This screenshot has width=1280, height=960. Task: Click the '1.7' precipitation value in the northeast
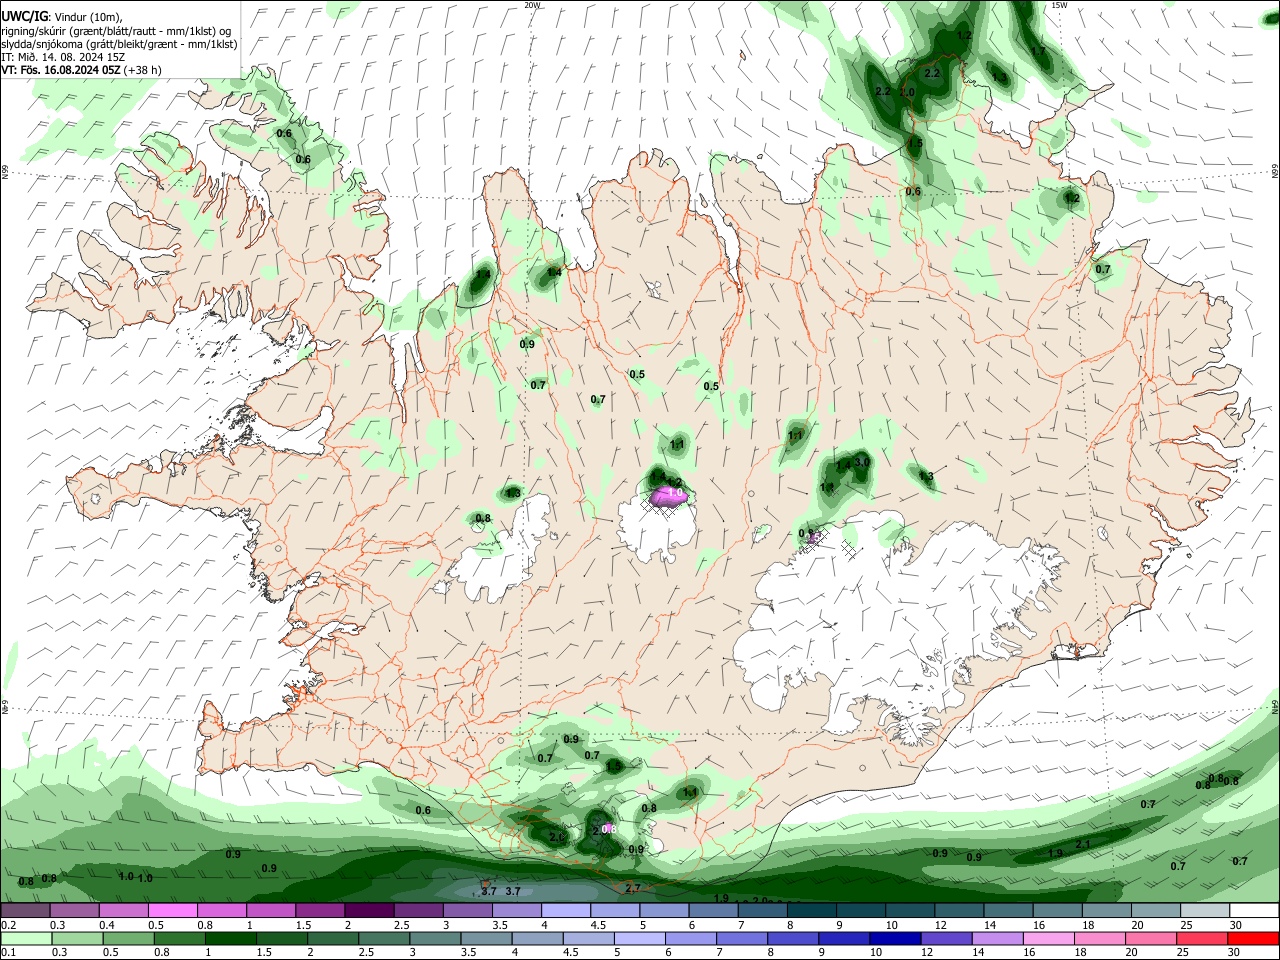[1038, 51]
